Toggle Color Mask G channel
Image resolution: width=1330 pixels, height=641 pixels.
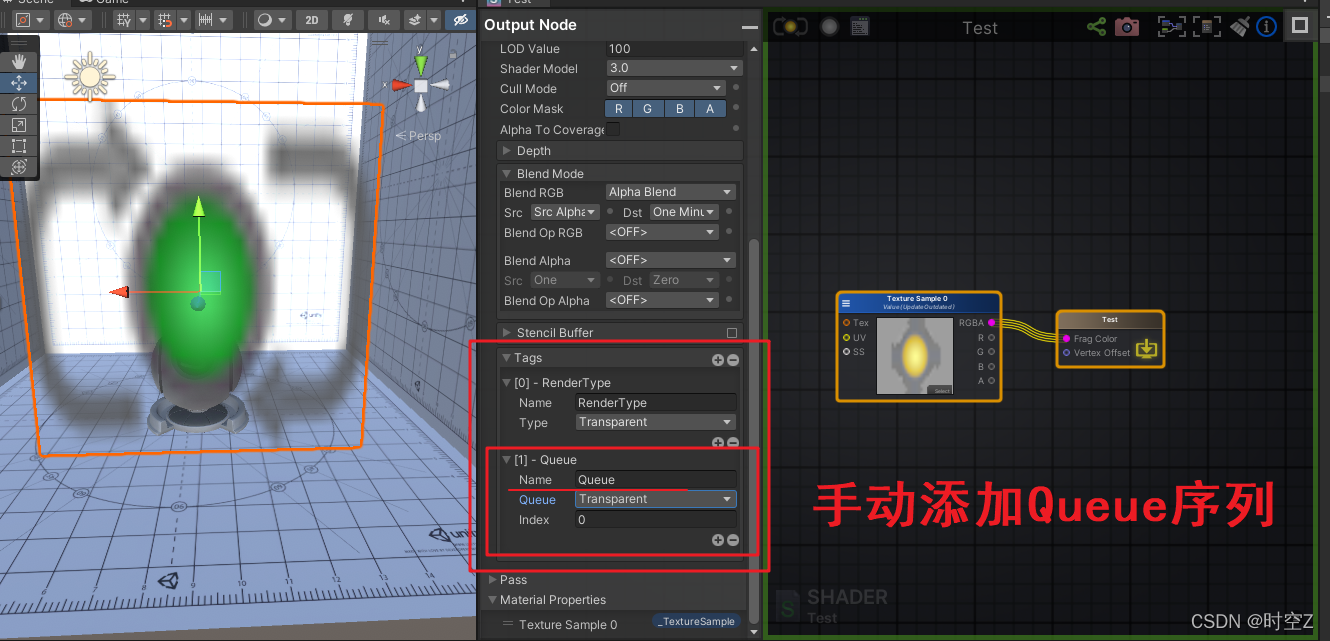[x=648, y=109]
